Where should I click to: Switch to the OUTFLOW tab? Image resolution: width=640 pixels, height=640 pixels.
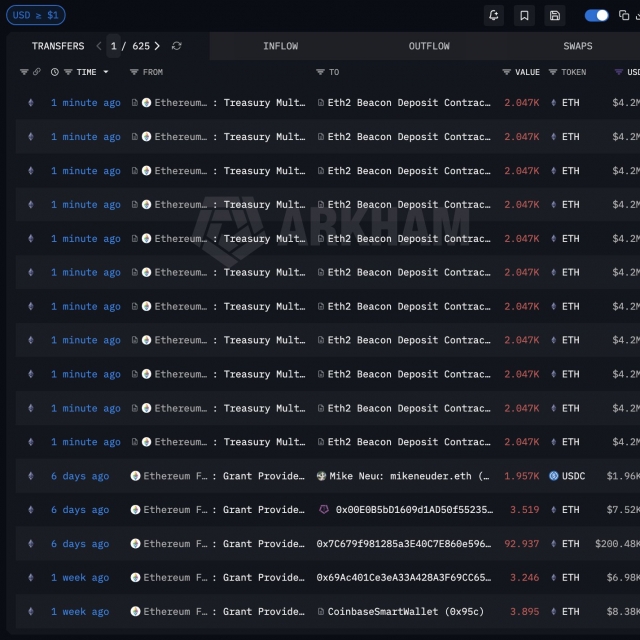[429, 46]
